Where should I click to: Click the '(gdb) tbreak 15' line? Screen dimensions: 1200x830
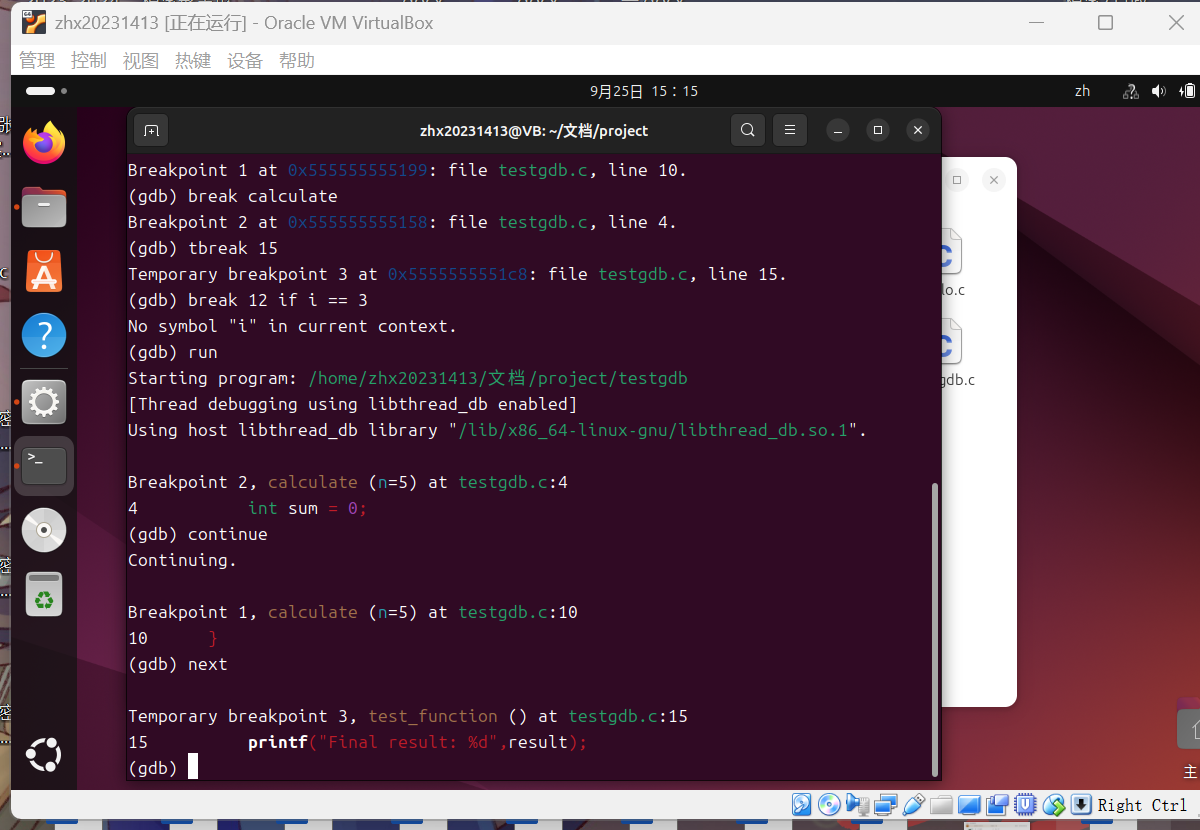(x=203, y=248)
